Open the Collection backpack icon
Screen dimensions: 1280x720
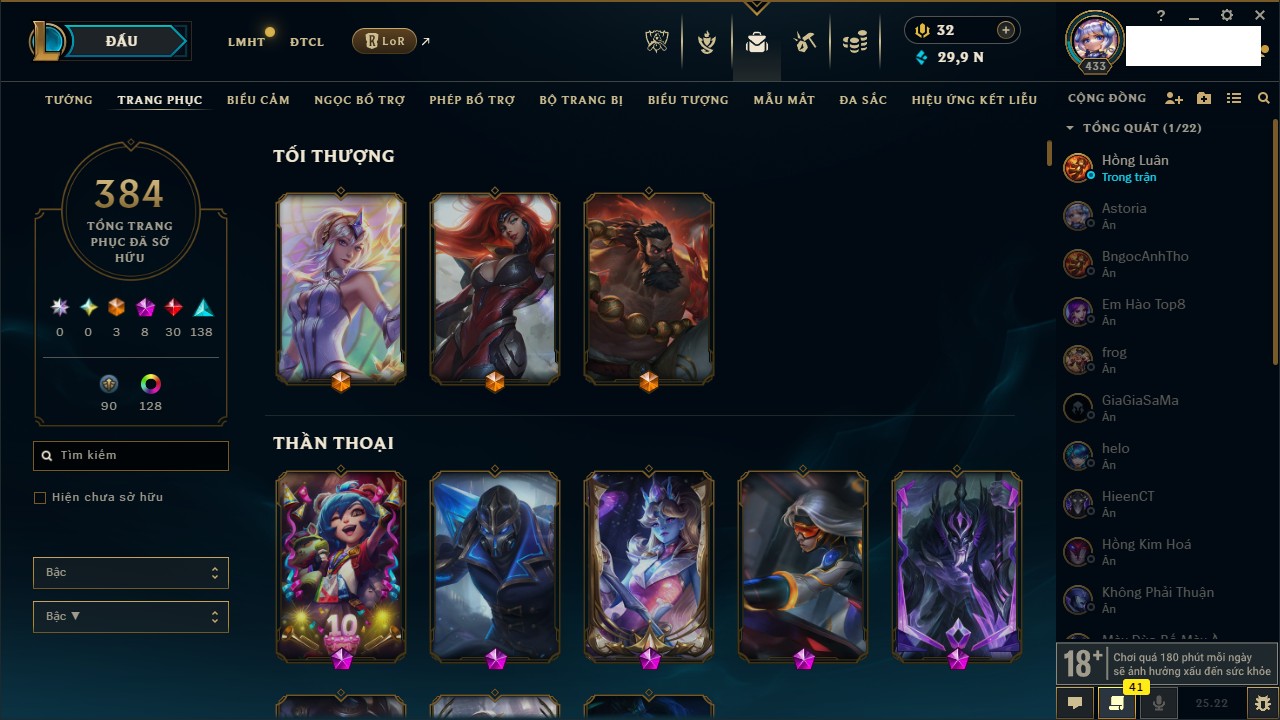(x=757, y=42)
